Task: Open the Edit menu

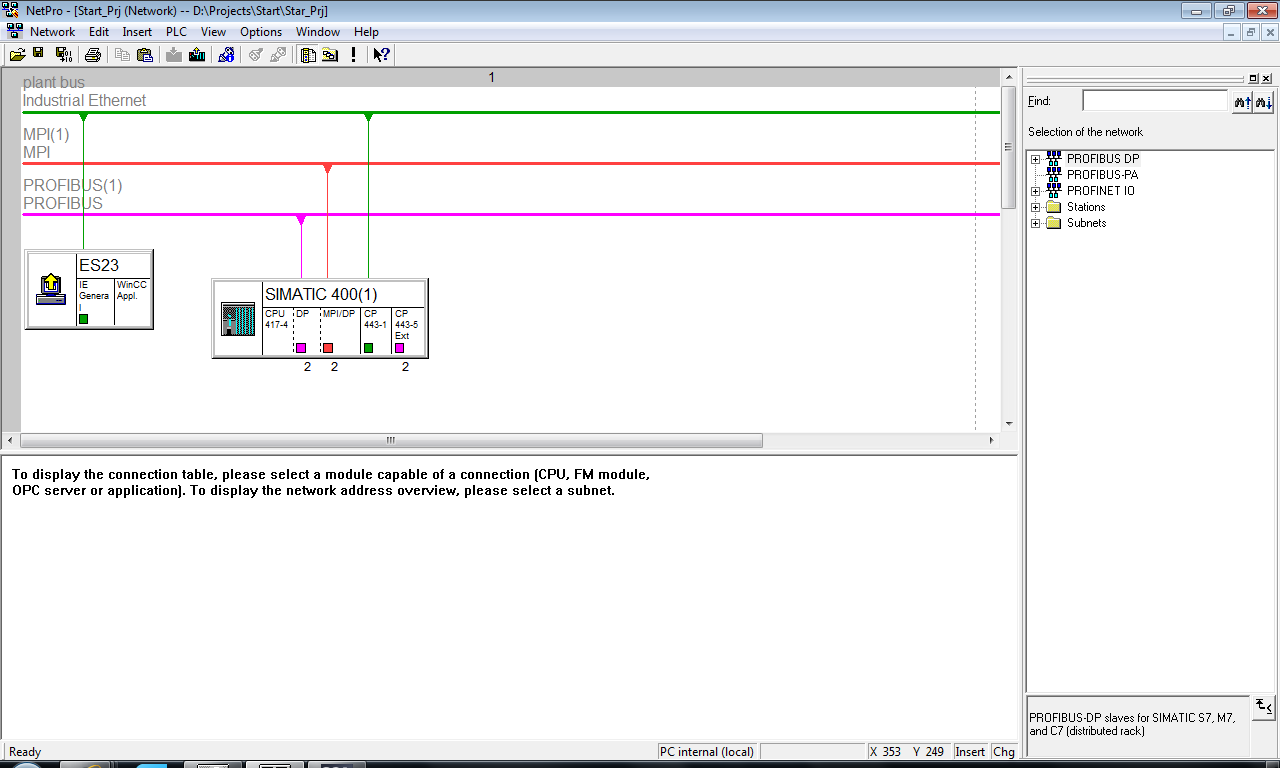Action: pos(99,32)
